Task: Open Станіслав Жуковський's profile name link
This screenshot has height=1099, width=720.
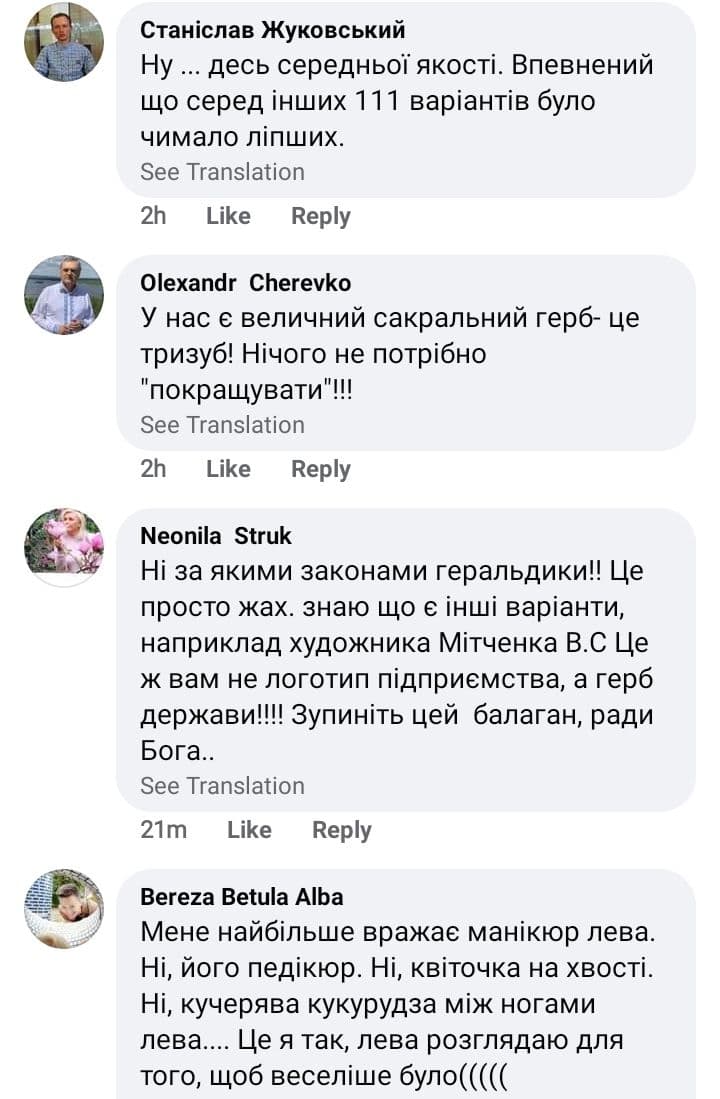Action: pos(273,30)
